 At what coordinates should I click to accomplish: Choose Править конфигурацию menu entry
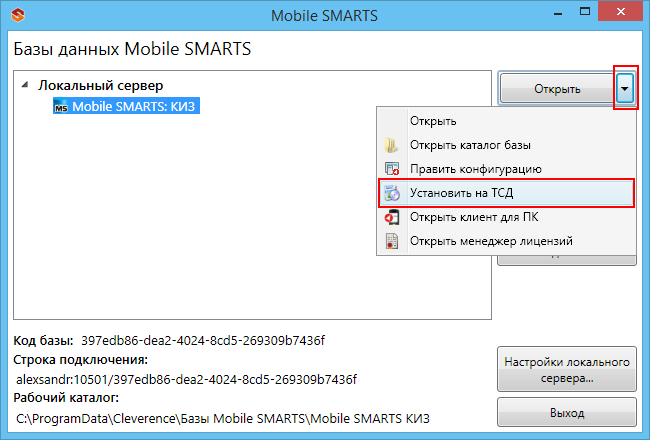tap(506, 169)
